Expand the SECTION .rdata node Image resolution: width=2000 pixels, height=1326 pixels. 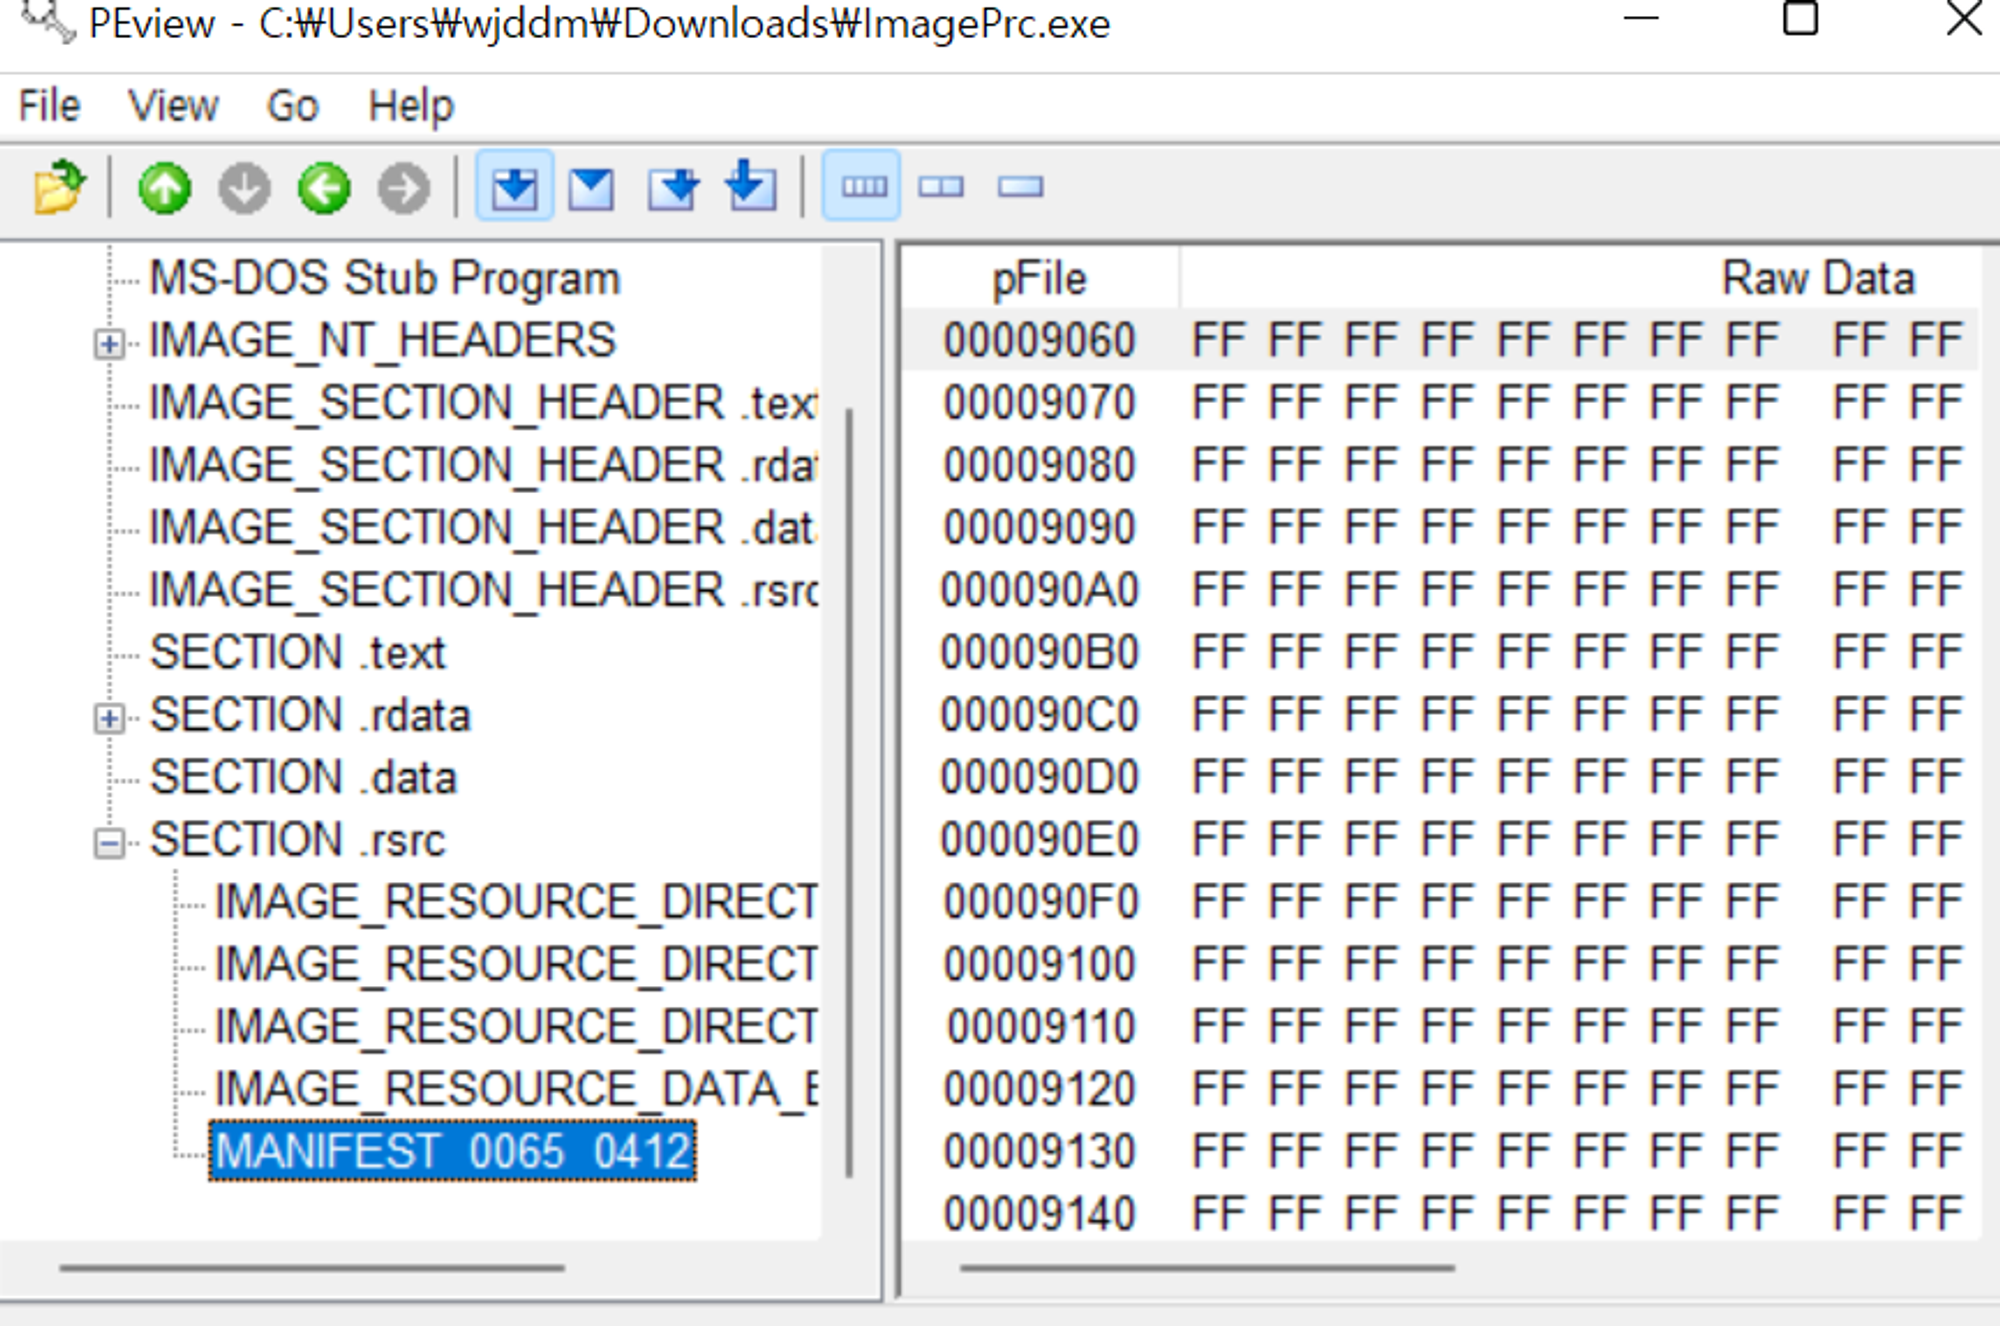point(109,718)
